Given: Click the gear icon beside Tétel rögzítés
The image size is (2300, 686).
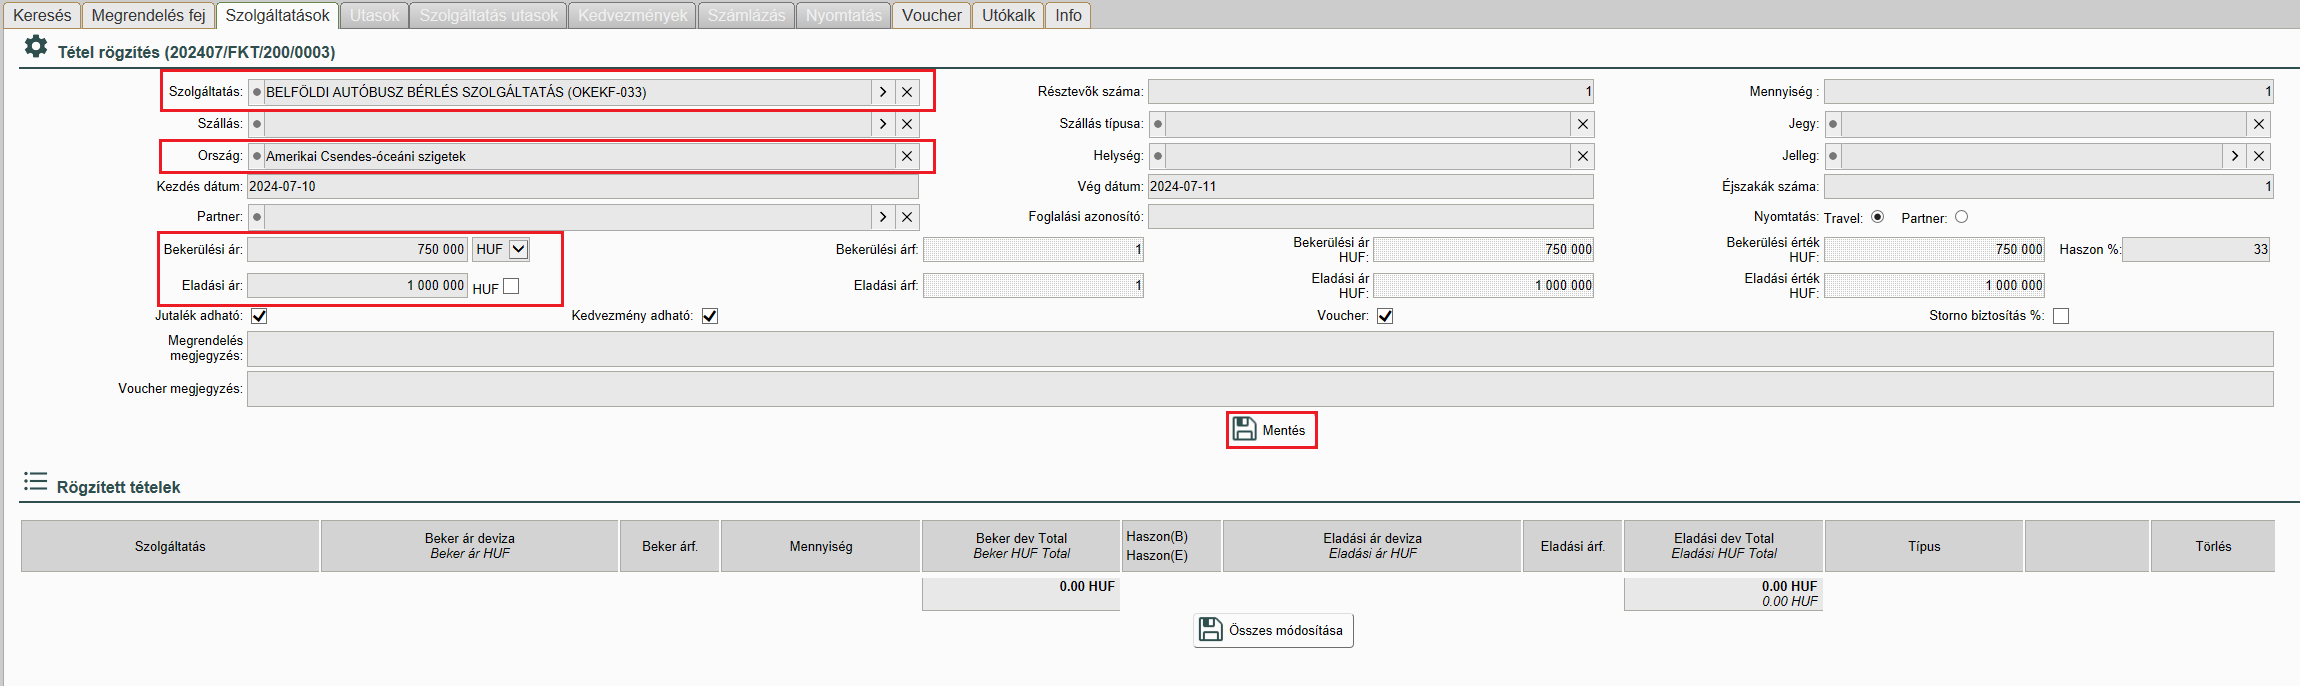Looking at the screenshot, I should [x=36, y=47].
